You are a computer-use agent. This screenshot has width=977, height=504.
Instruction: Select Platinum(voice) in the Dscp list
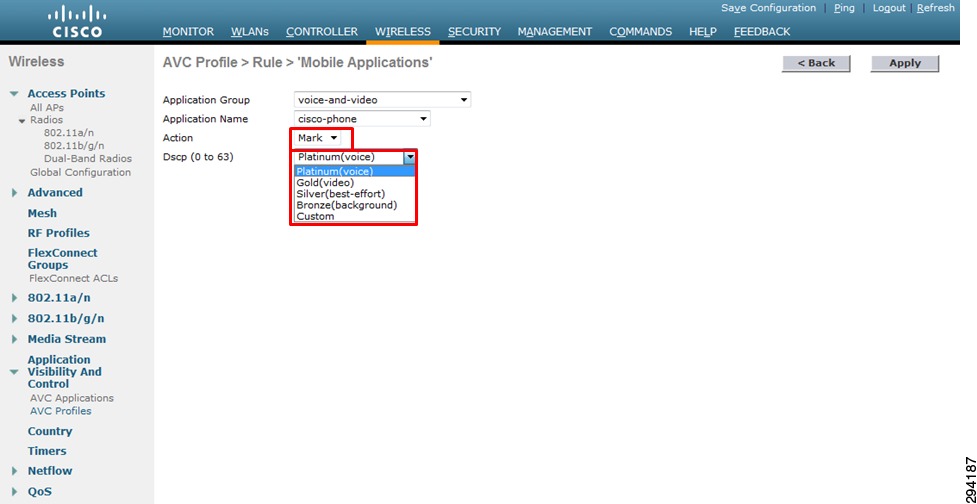click(x=355, y=171)
